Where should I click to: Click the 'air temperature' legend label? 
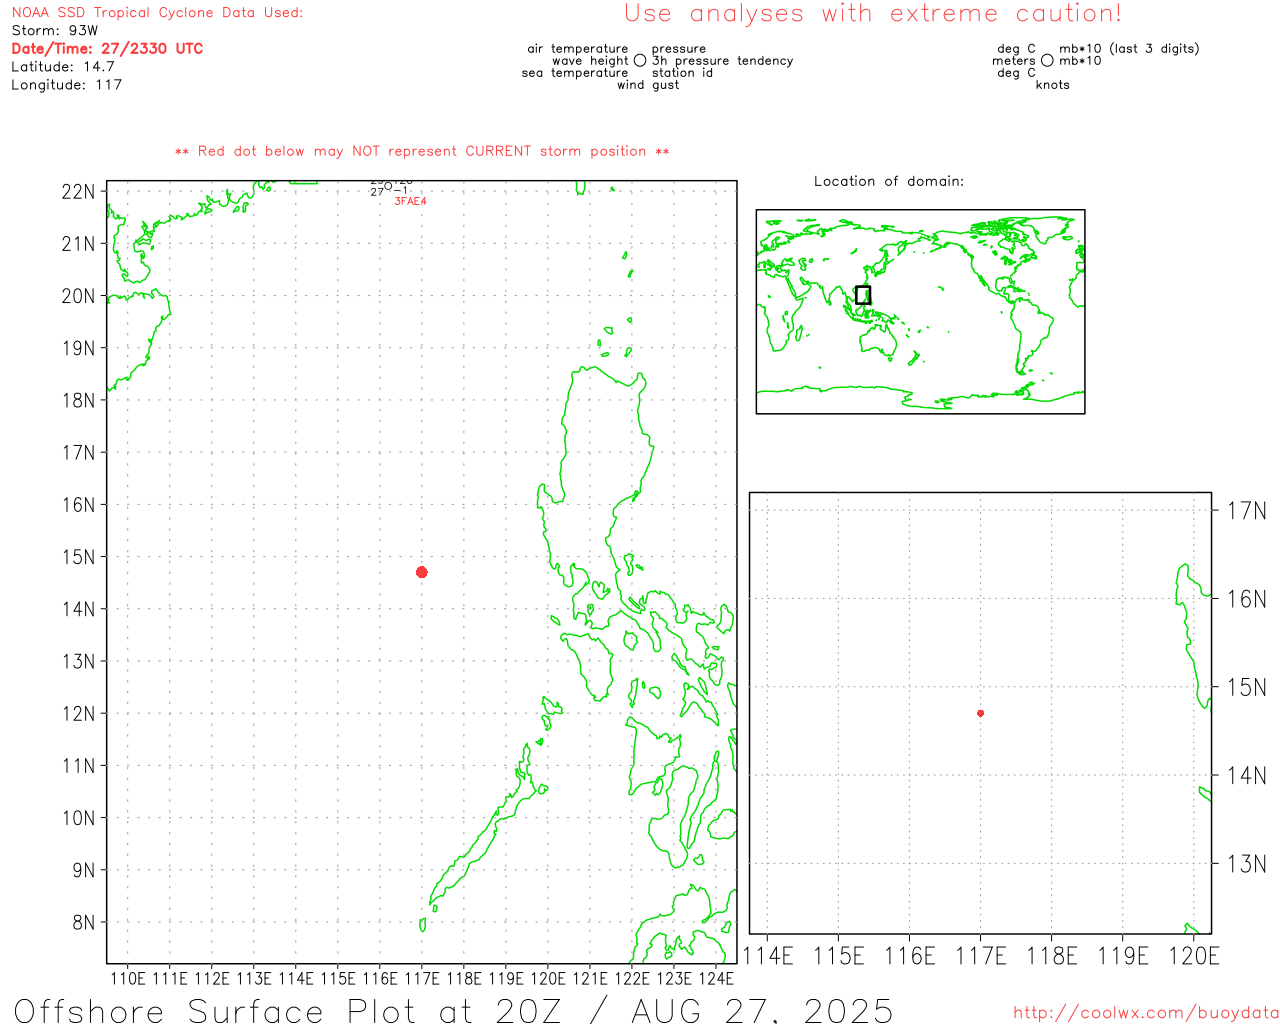[x=578, y=49]
